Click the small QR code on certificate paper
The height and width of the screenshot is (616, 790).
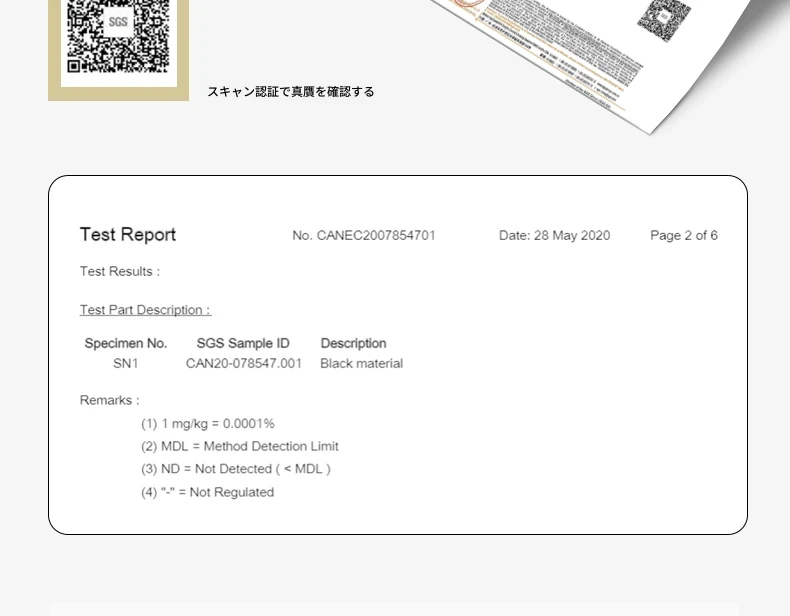pyautogui.click(x=664, y=19)
